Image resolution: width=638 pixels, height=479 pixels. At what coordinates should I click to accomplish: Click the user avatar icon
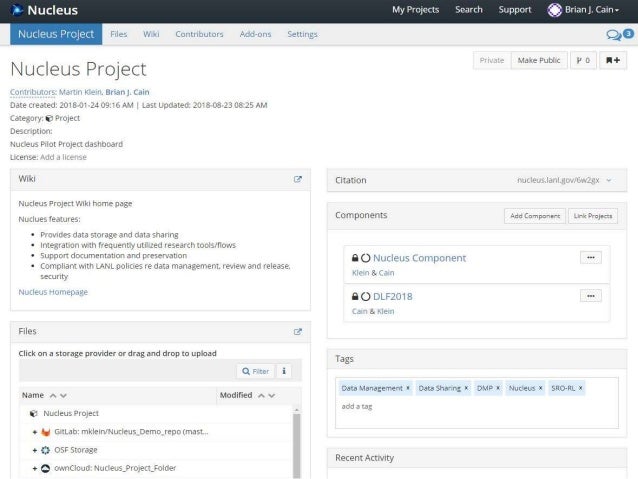(x=554, y=10)
